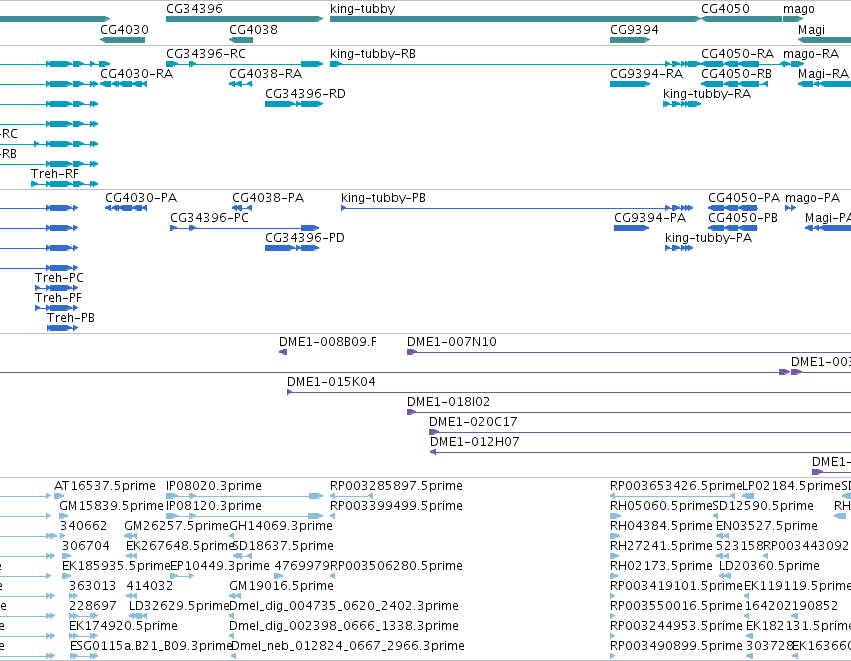Image resolution: width=851 pixels, height=661 pixels.
Task: Click the DME1-012H07 clone label
Action: 475,442
